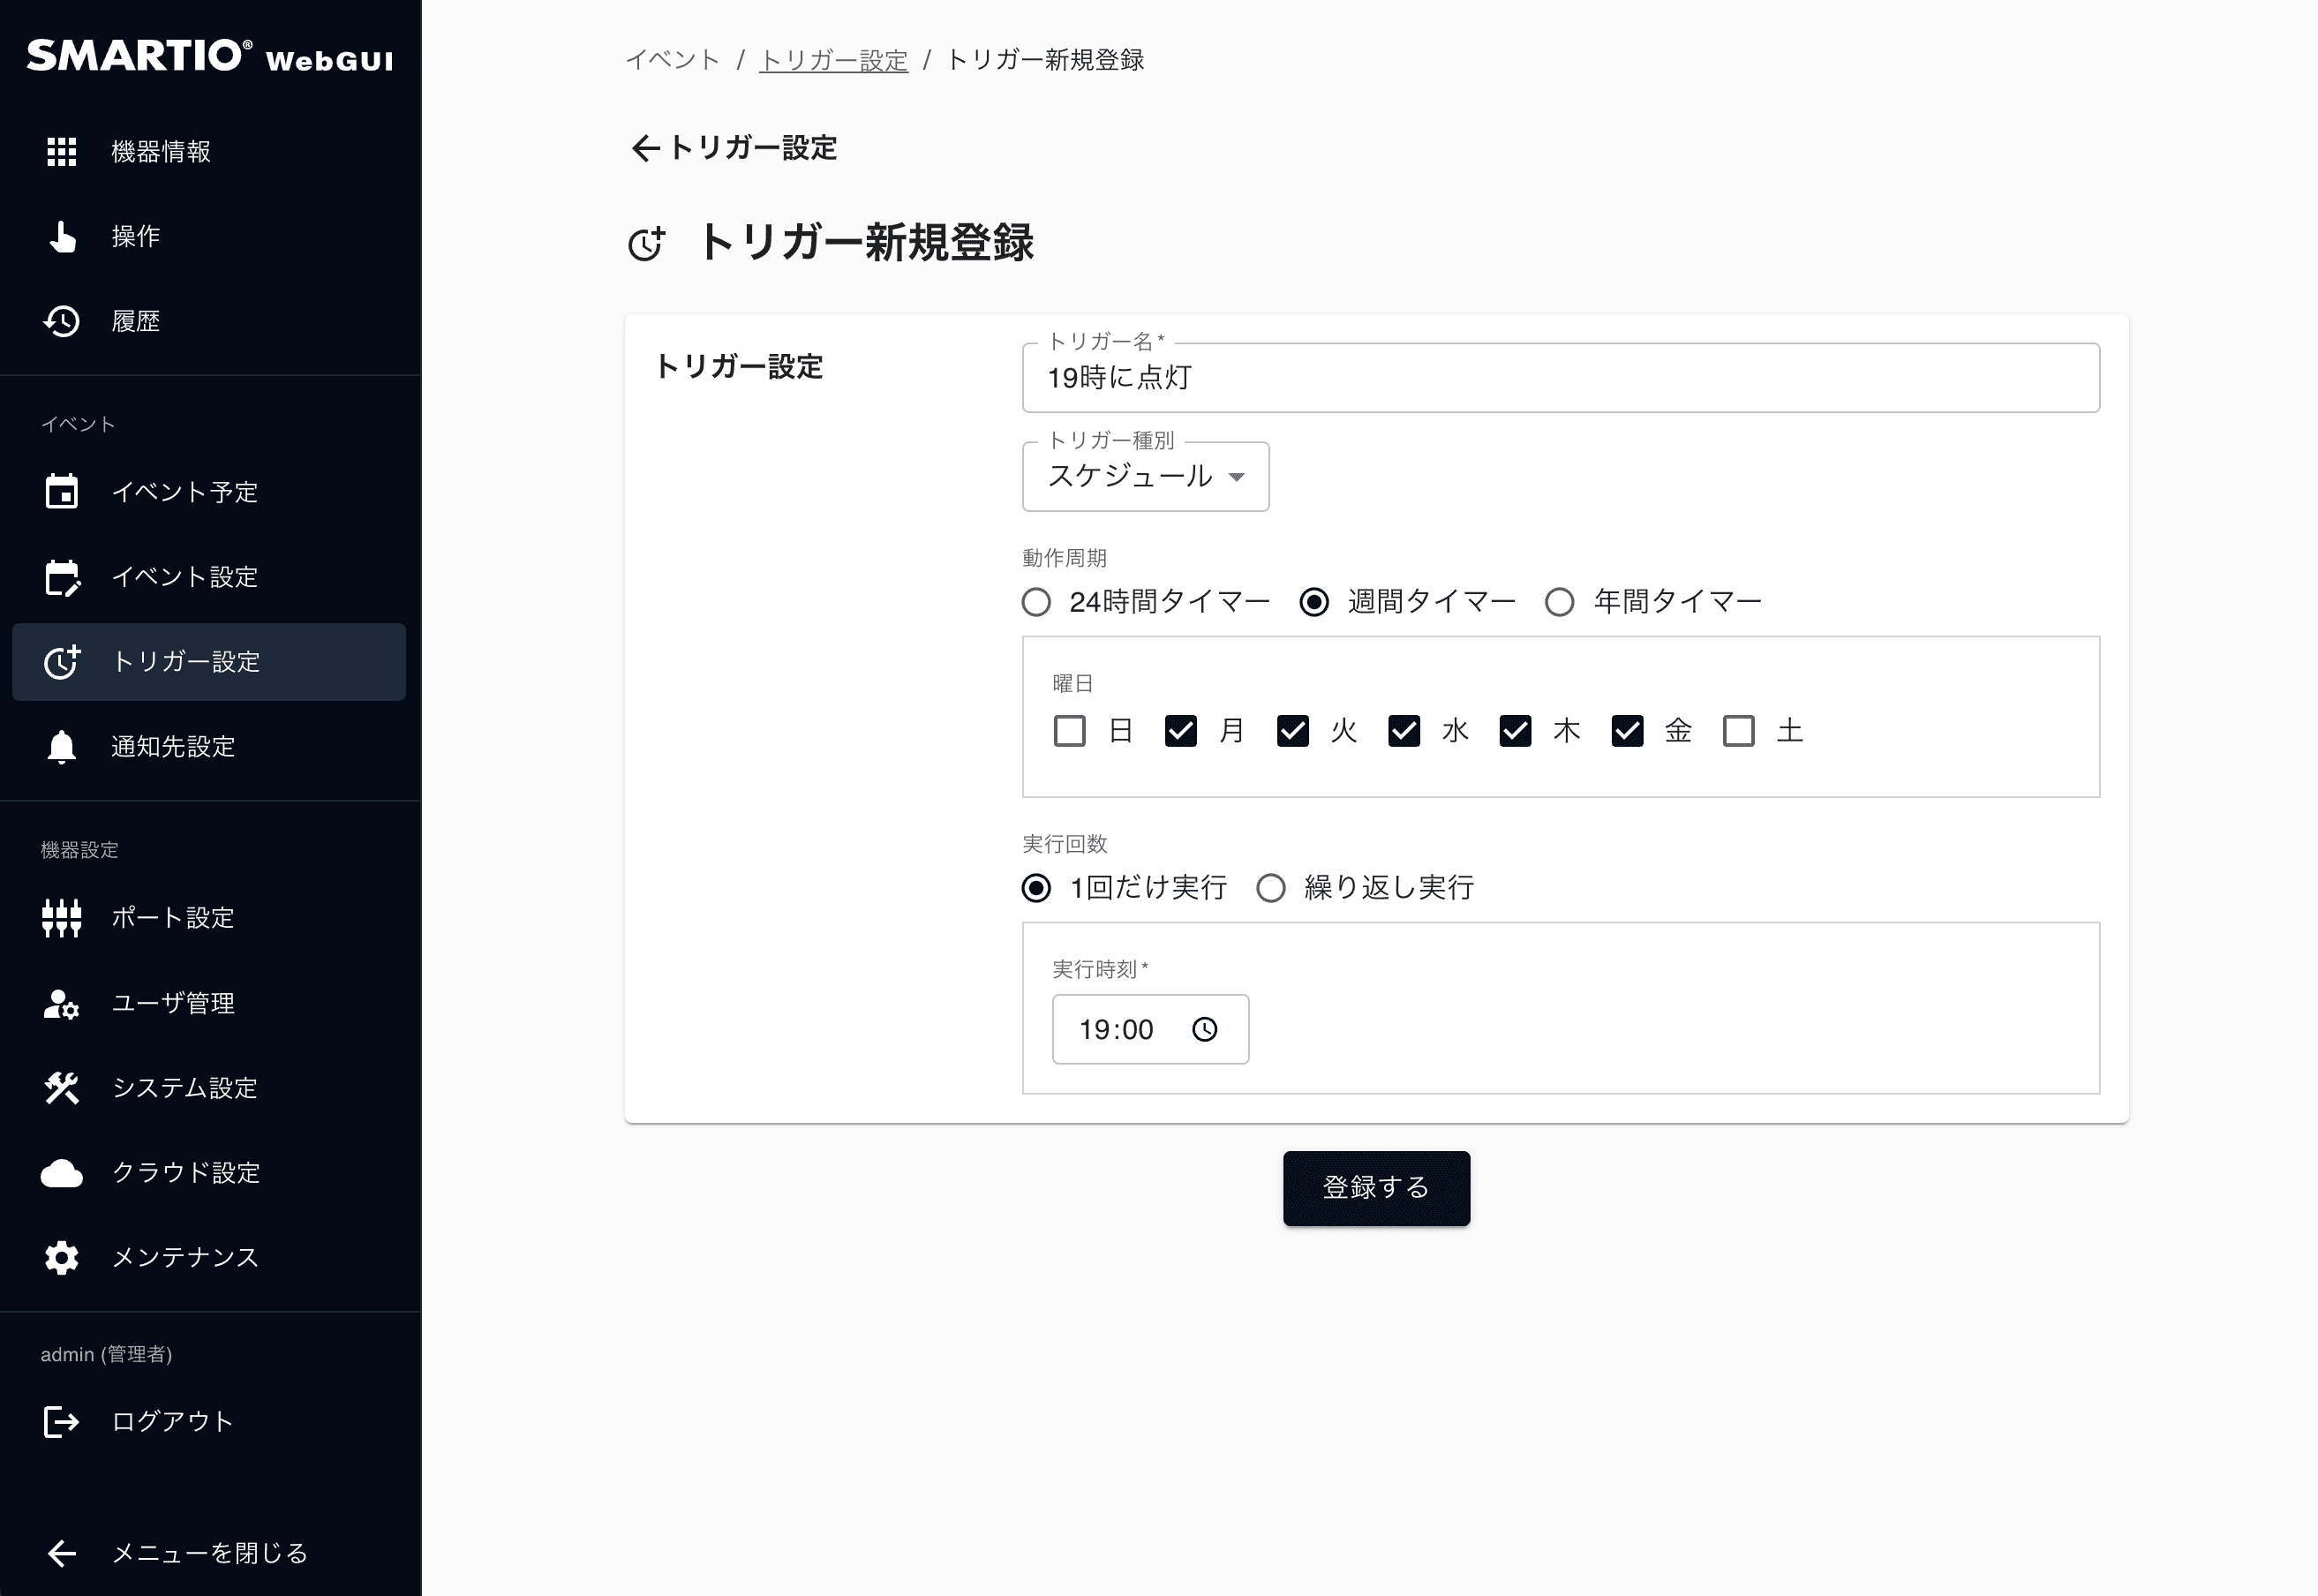
Task: Open the トリガー種別 dropdown showing スケジュール
Action: (x=1145, y=477)
